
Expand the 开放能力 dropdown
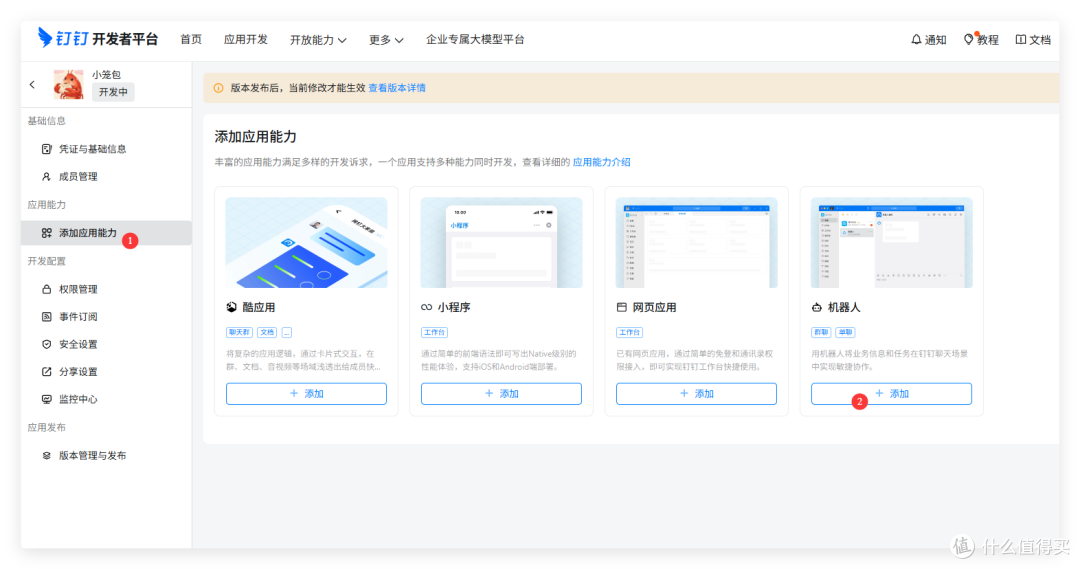(x=318, y=40)
